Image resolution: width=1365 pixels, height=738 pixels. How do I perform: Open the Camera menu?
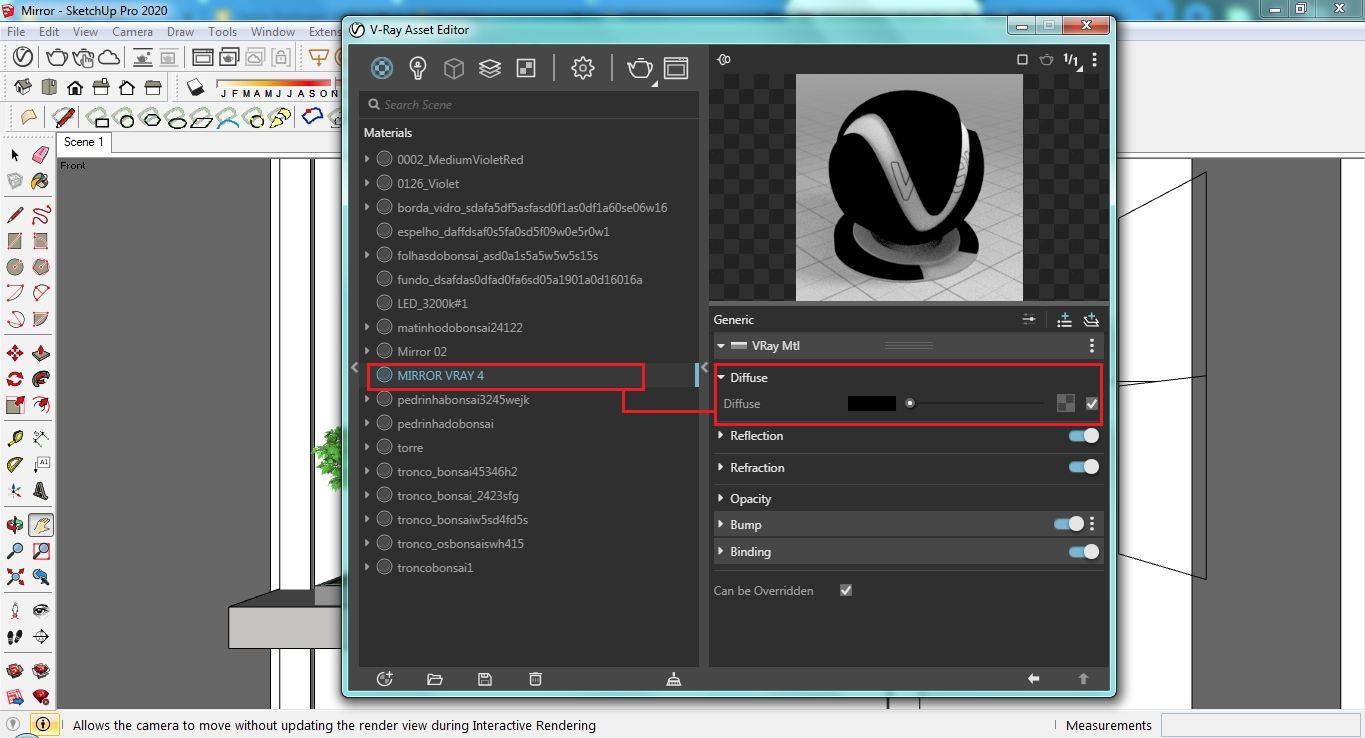coord(132,32)
